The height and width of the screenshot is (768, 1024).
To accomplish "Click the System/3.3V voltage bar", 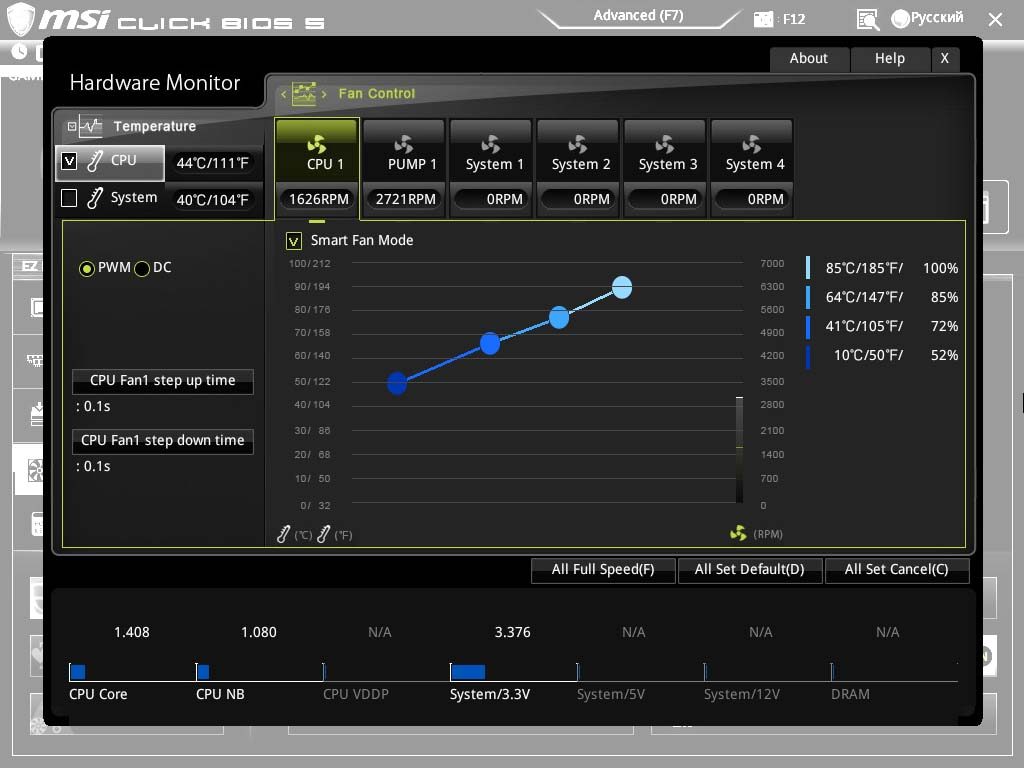I will coord(468,672).
